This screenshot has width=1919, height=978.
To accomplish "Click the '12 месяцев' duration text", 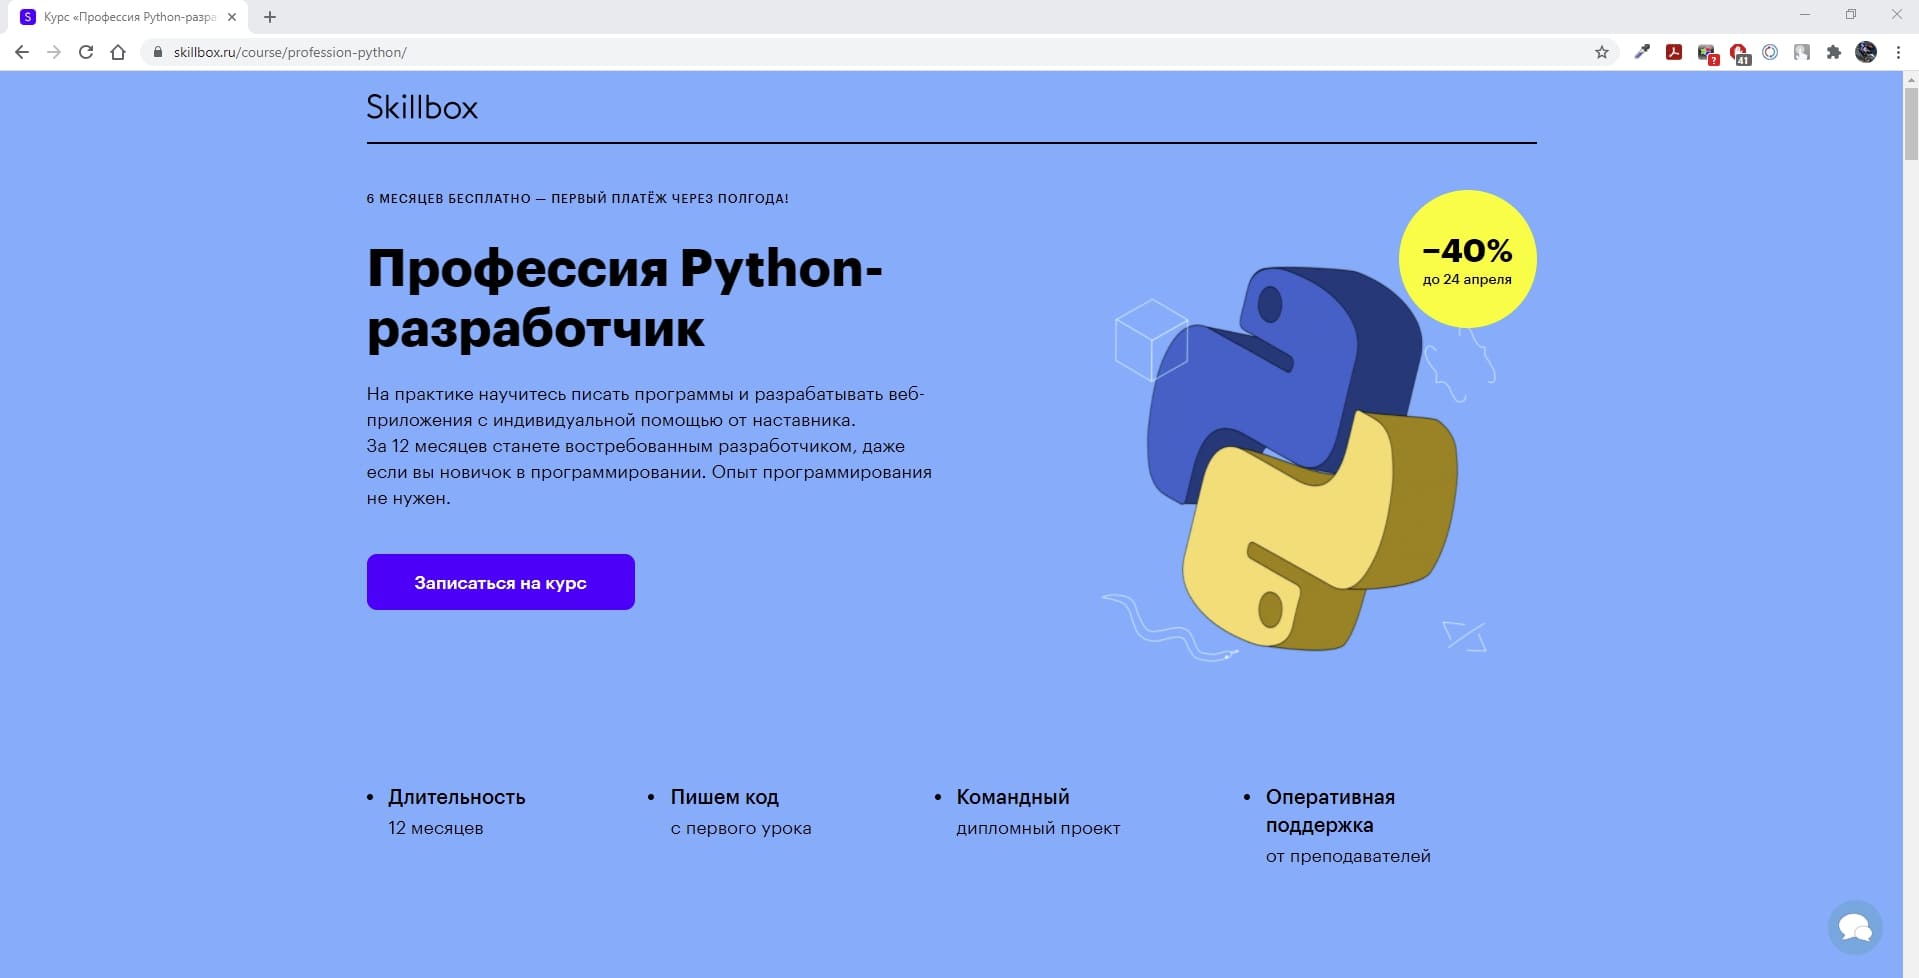I will [436, 828].
